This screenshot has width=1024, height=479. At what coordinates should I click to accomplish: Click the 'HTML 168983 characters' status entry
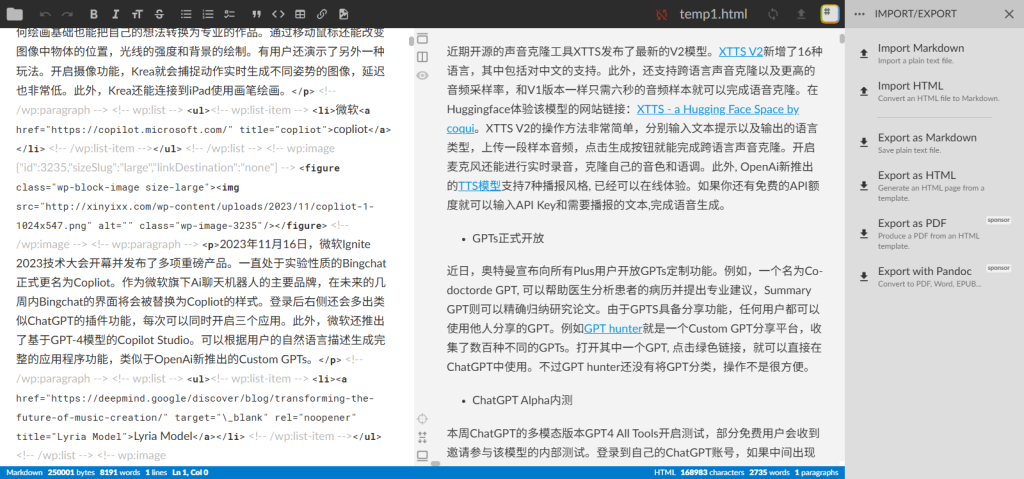click(x=699, y=472)
